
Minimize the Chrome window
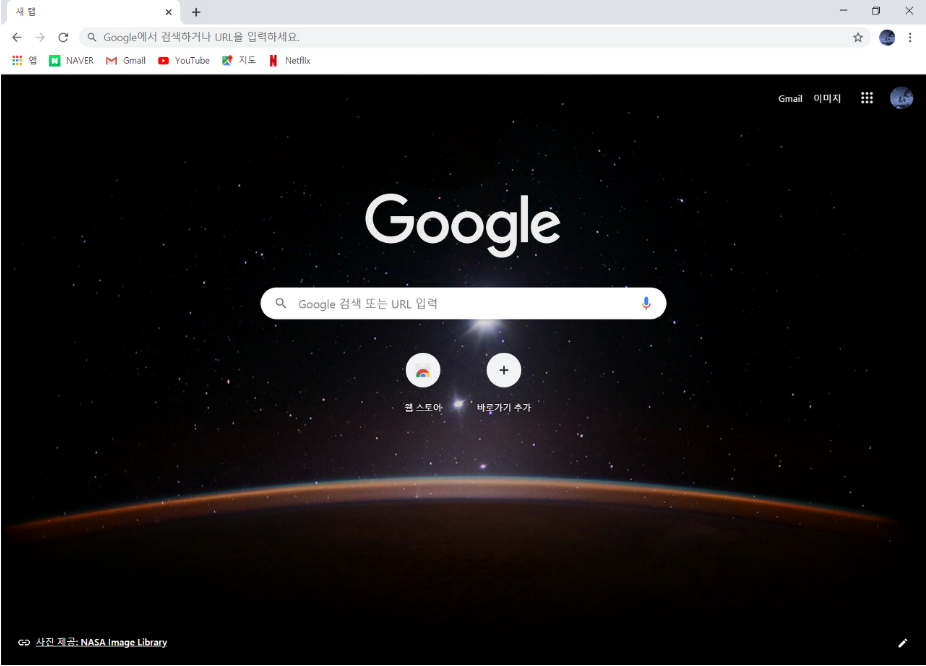843,11
